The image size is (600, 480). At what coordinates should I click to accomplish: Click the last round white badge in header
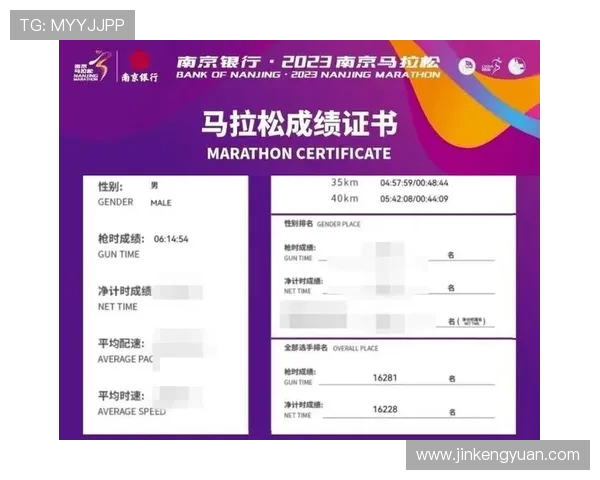[x=517, y=66]
